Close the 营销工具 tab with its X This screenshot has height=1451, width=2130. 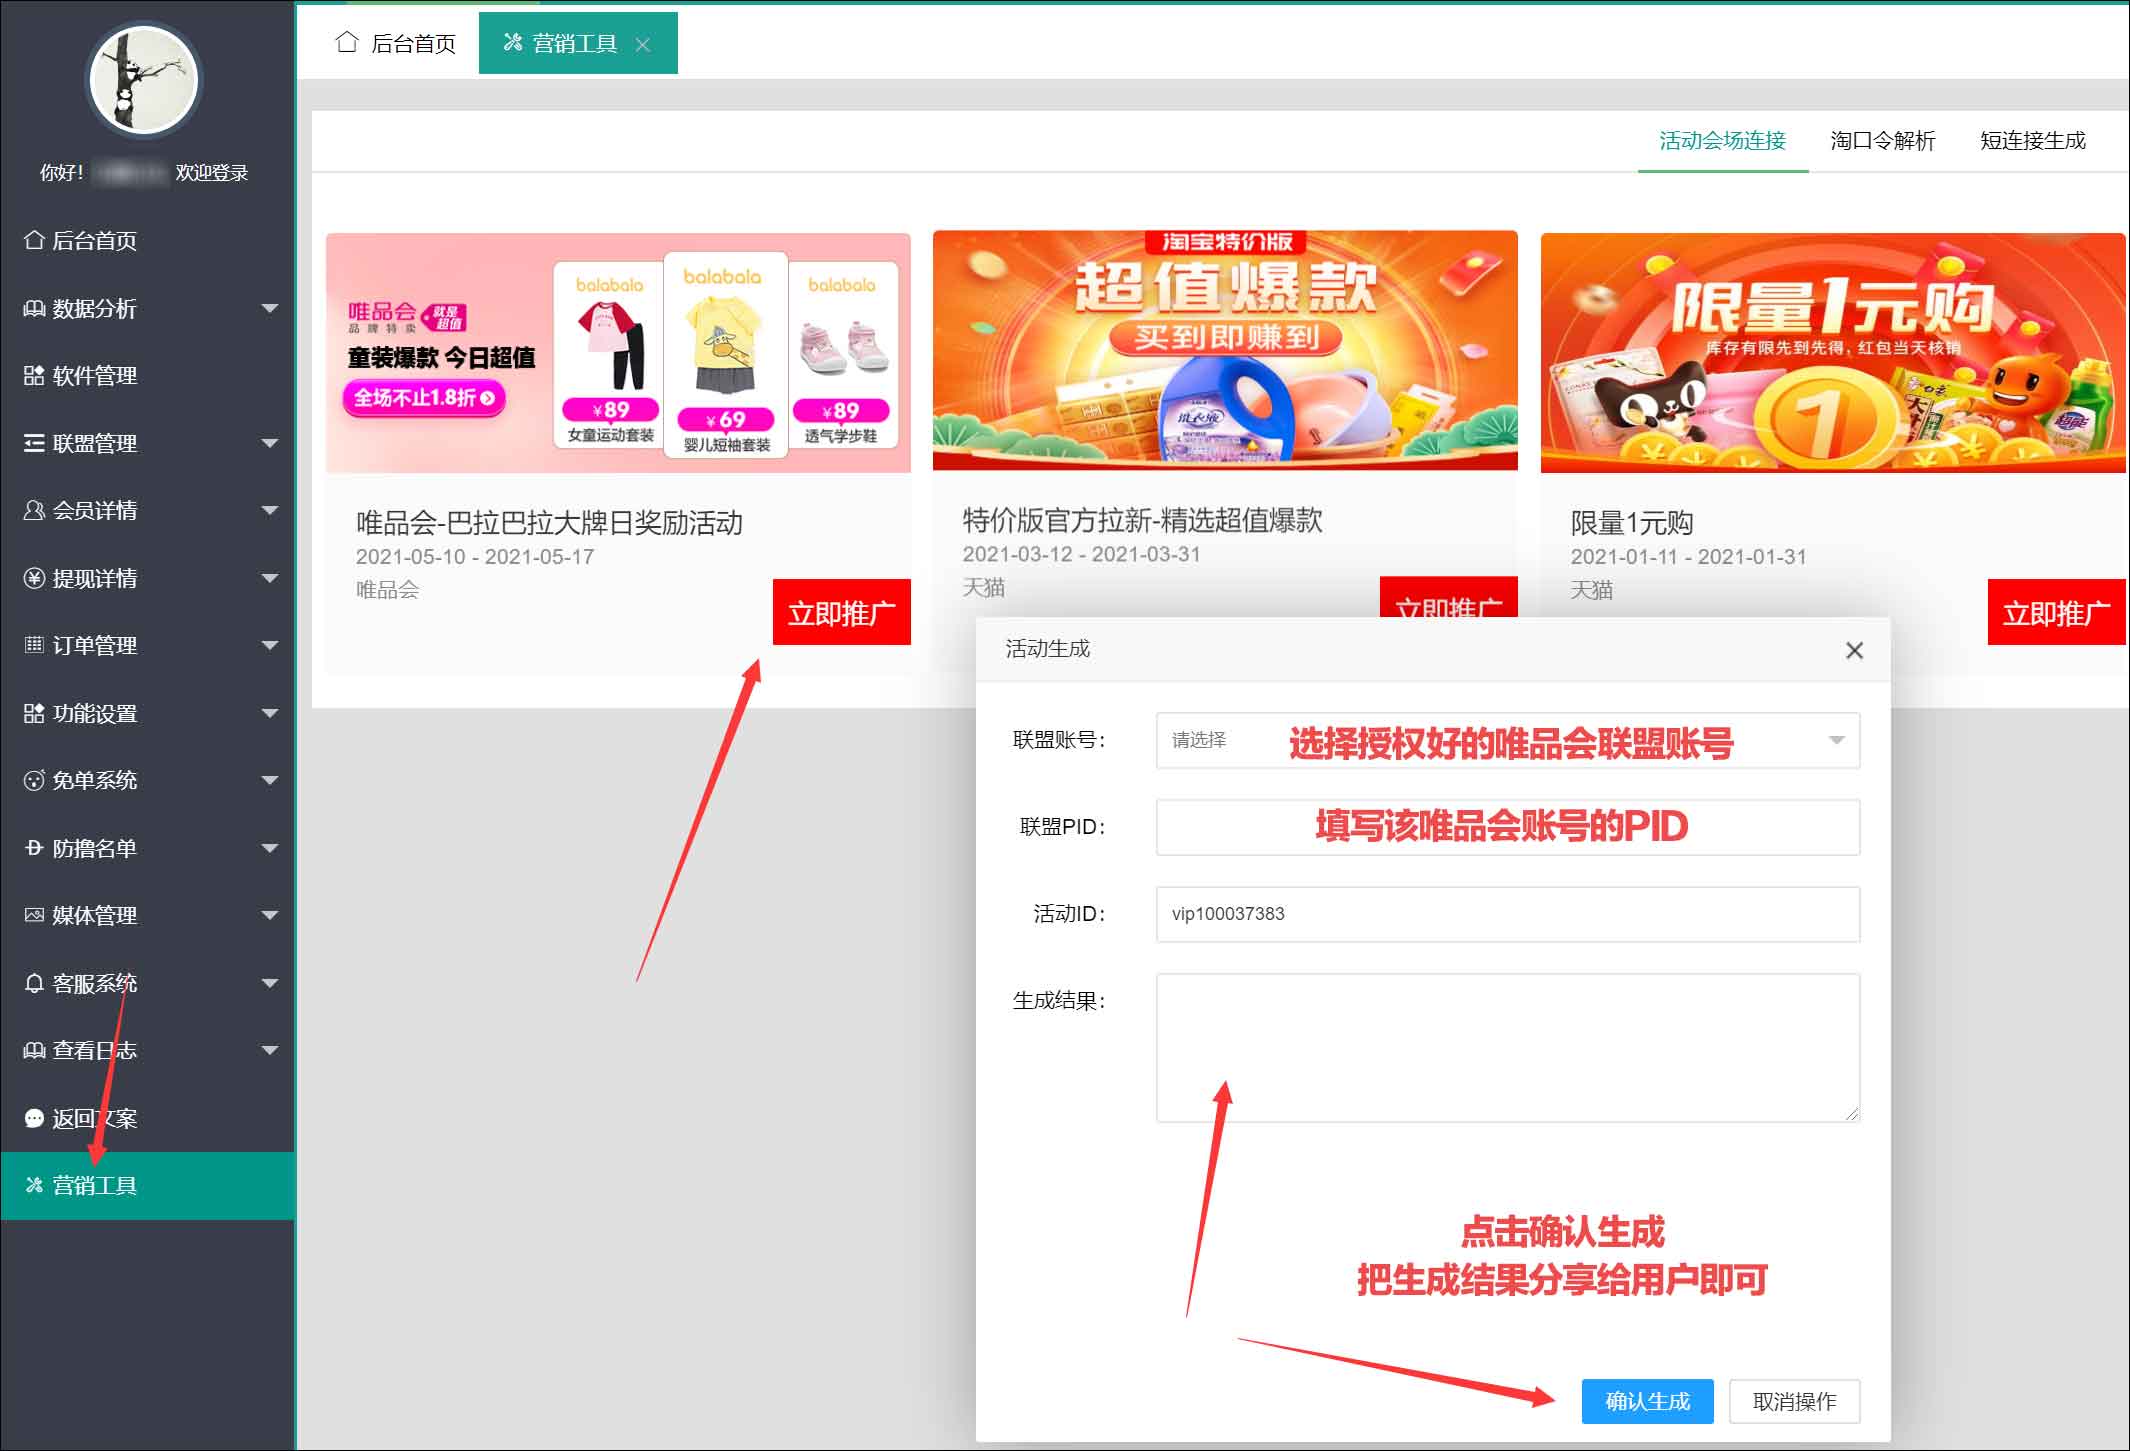(x=643, y=44)
